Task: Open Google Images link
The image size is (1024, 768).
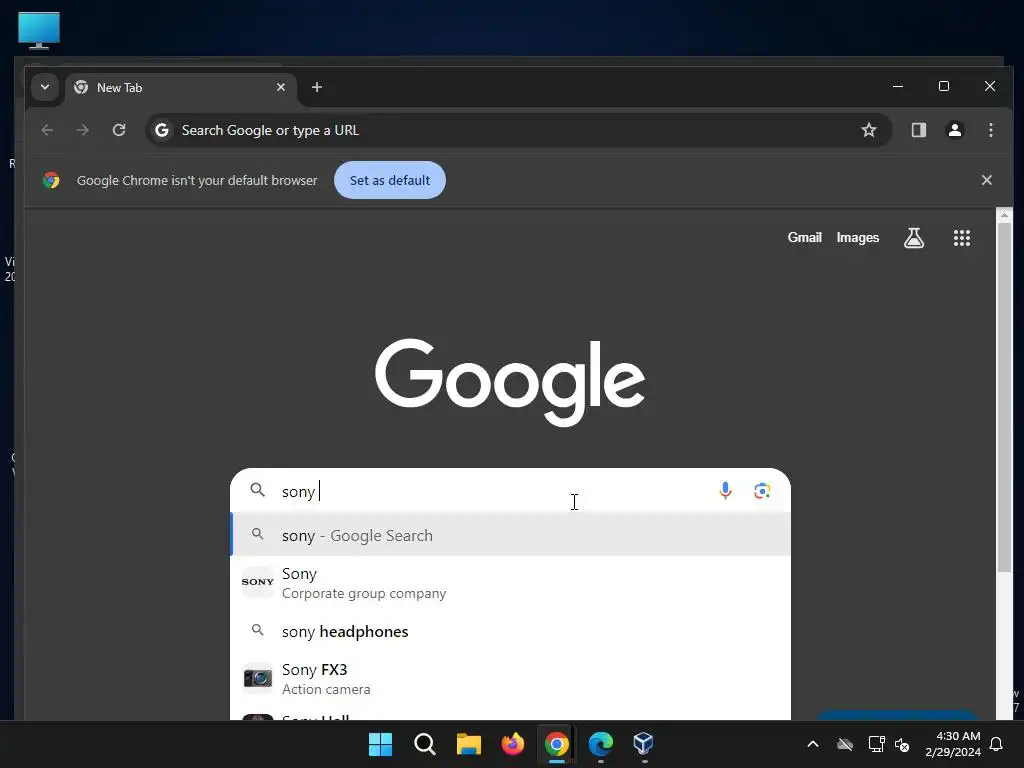Action: (857, 238)
